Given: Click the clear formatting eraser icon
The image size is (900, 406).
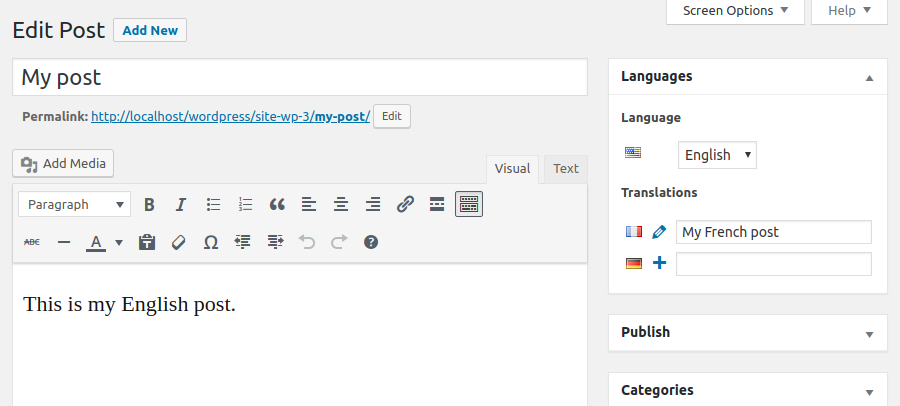Looking at the screenshot, I should 179,242.
